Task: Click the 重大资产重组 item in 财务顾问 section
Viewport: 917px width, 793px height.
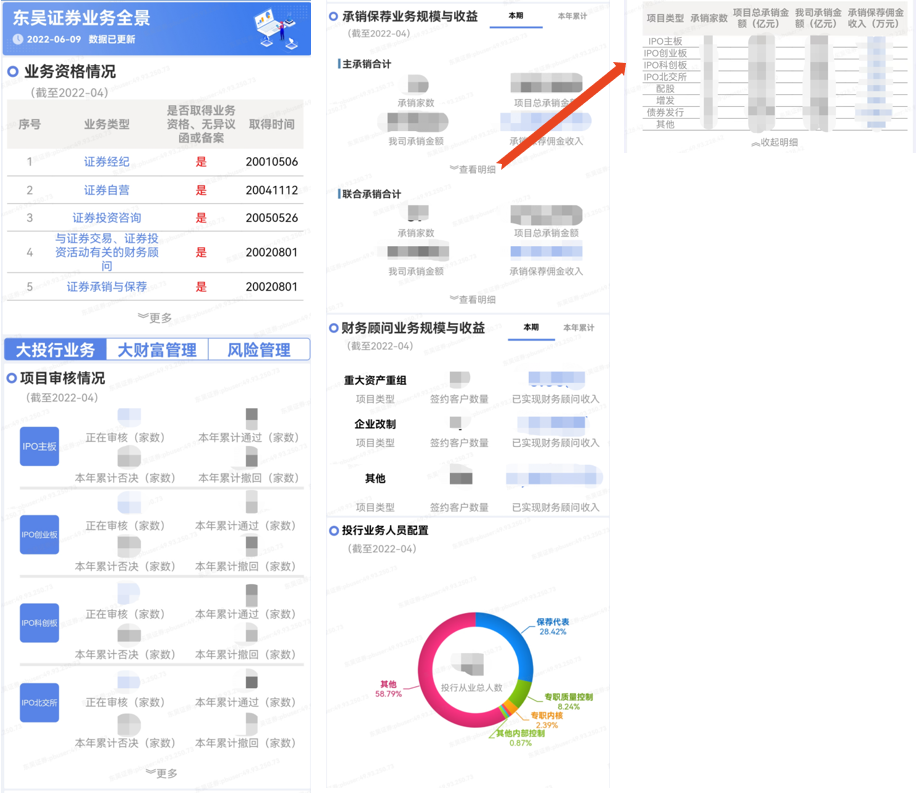Action: (x=375, y=380)
